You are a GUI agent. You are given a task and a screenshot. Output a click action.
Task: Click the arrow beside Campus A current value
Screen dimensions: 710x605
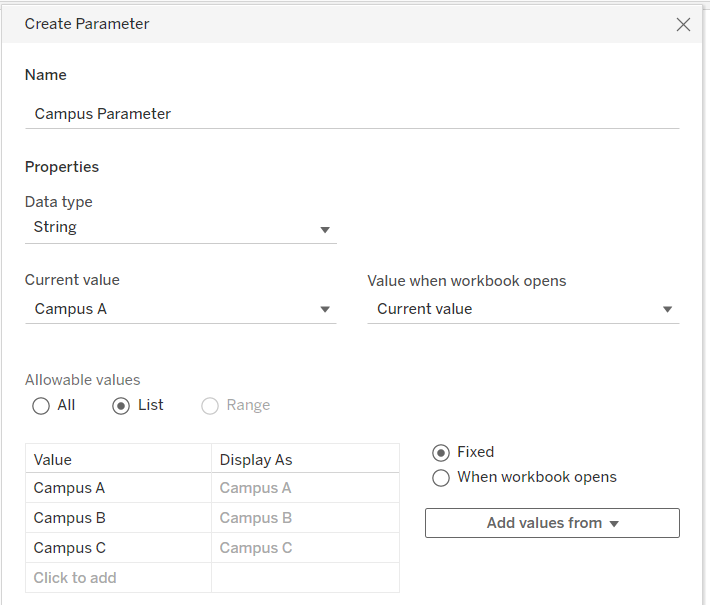tap(325, 310)
